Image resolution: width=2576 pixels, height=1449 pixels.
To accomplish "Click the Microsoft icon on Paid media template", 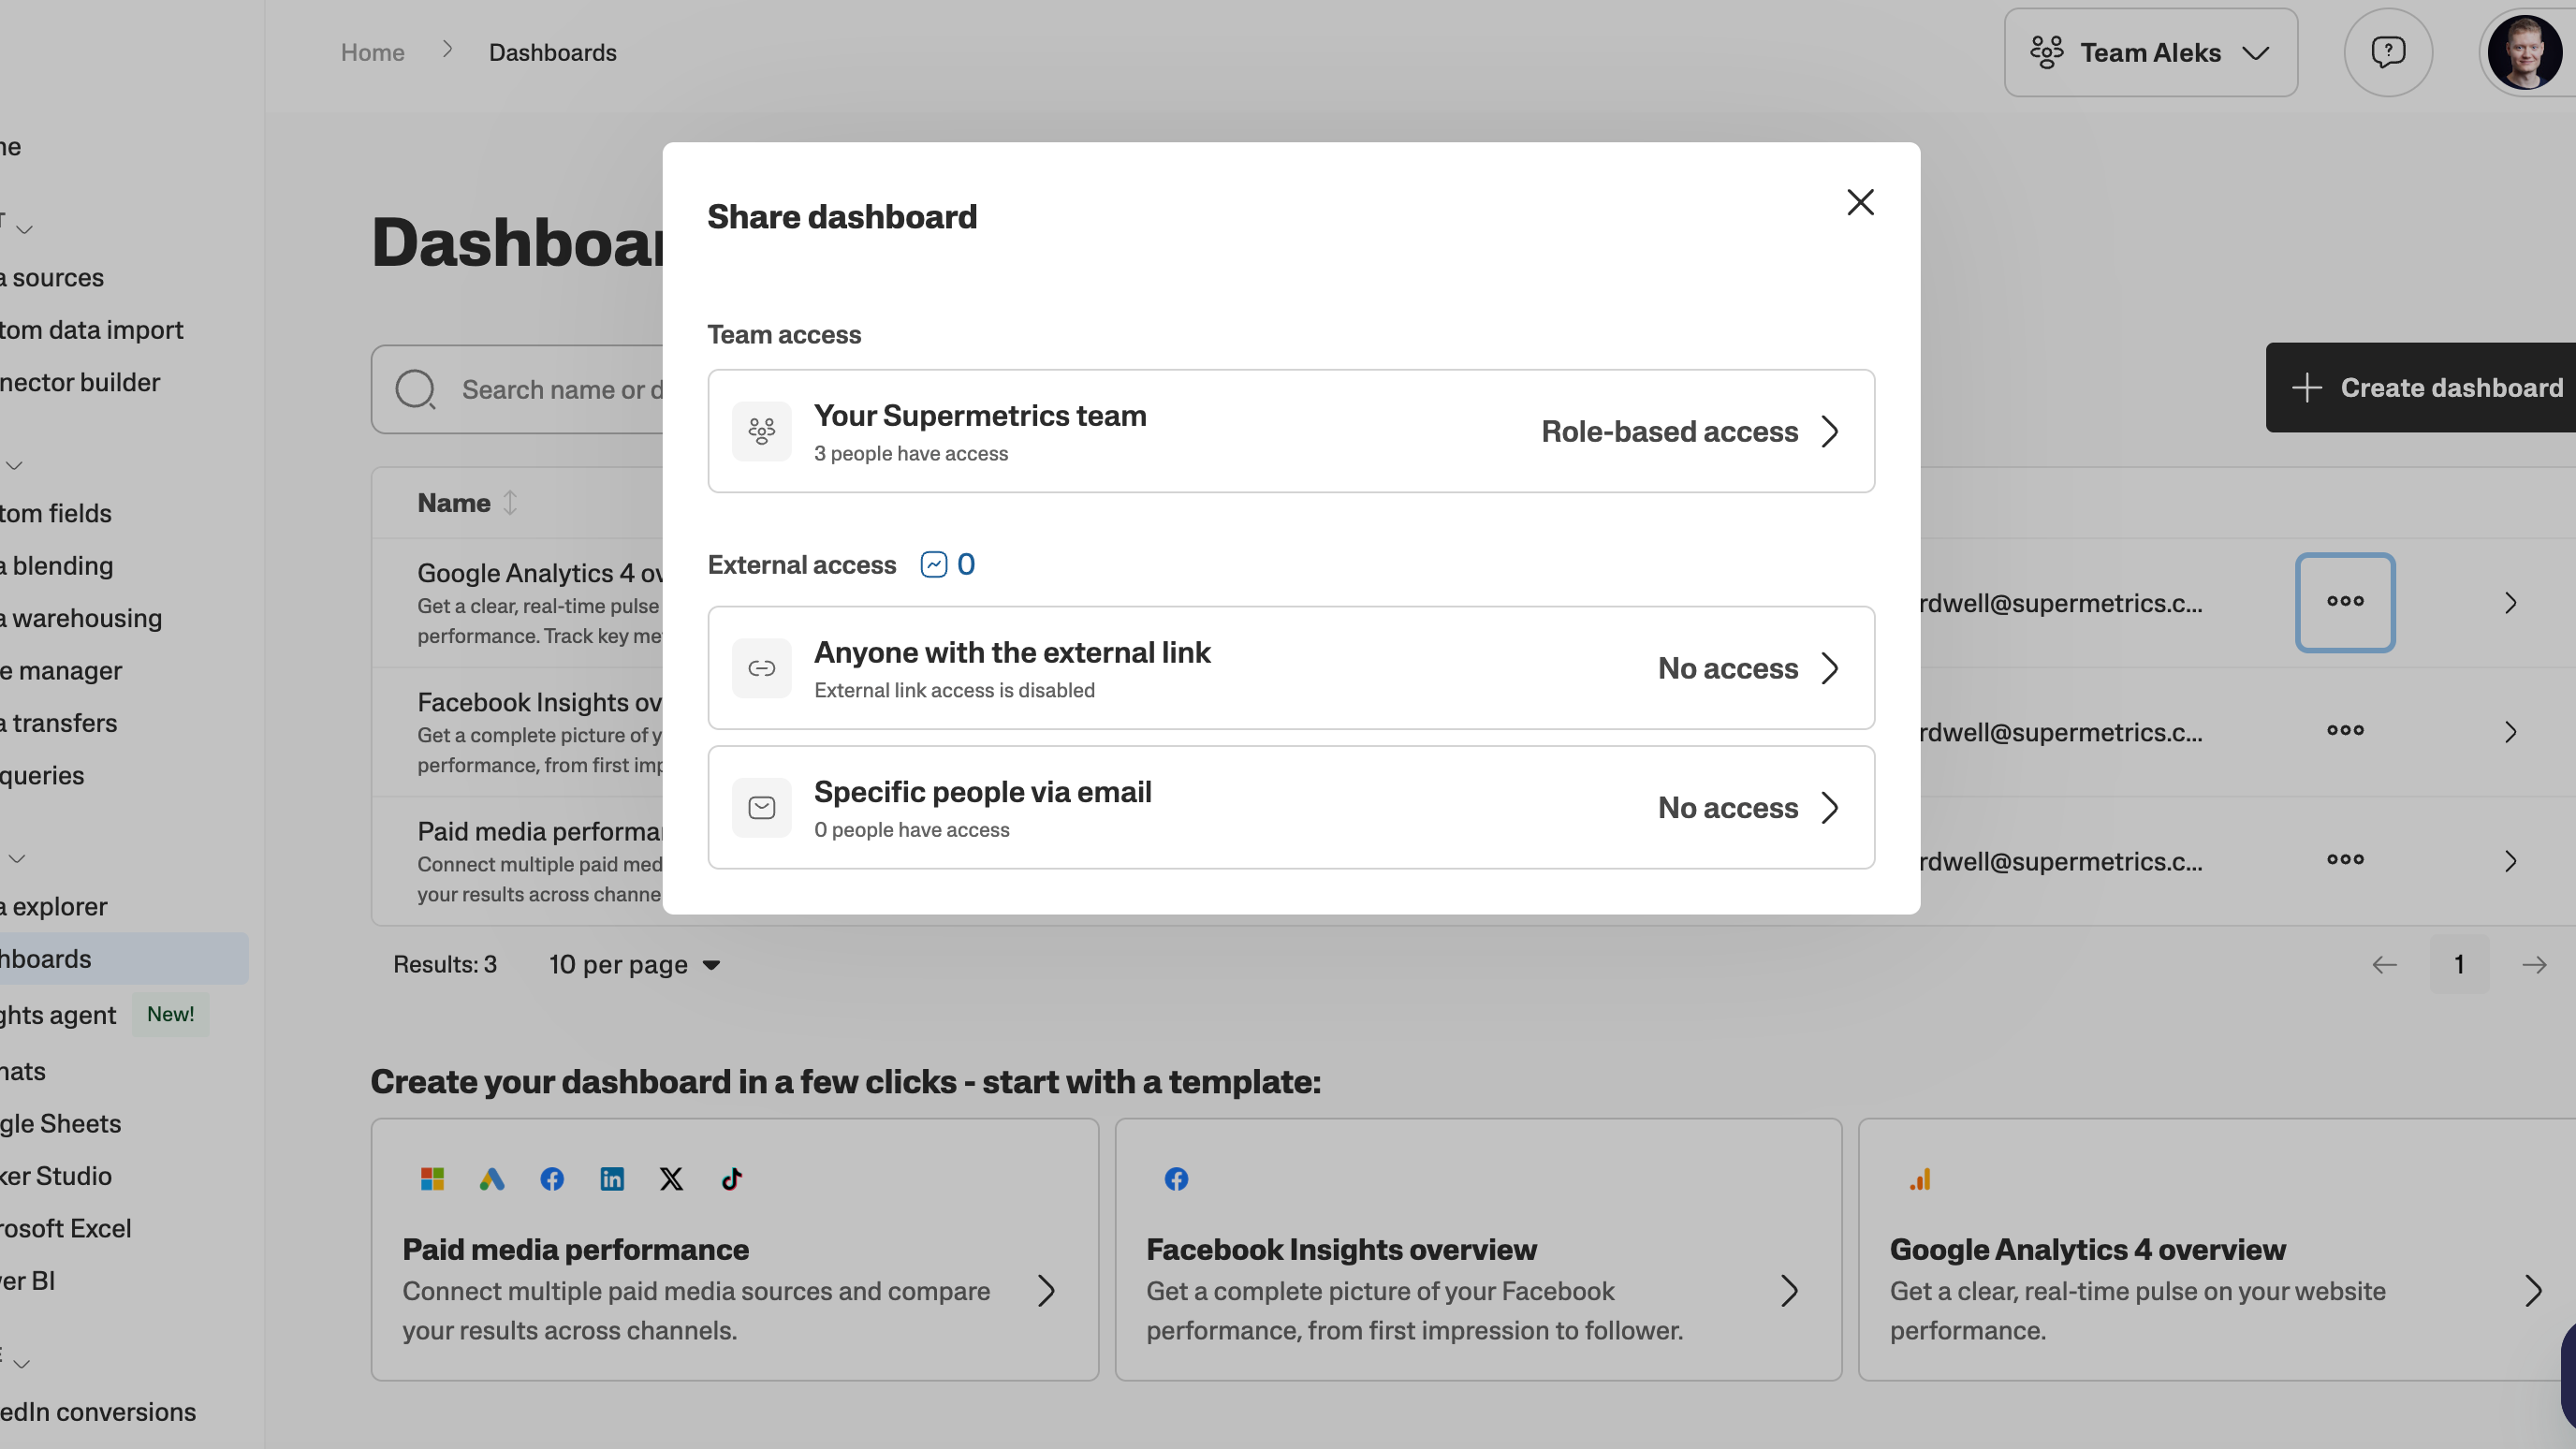I will 432,1179.
